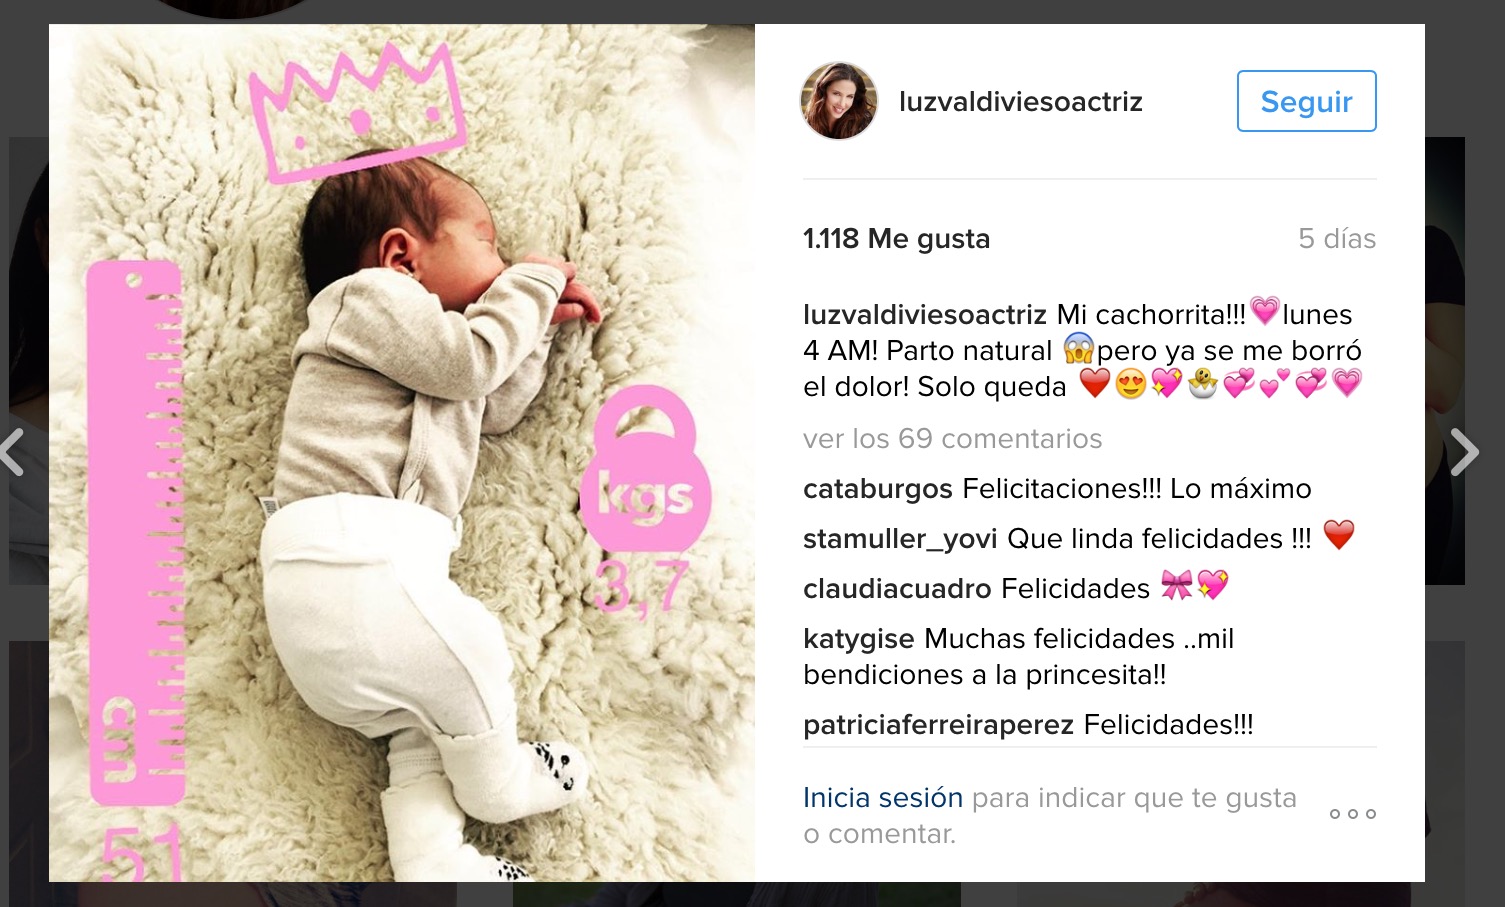Open claudiacuadro commenter profile
This screenshot has height=907, width=1505.
pos(897,589)
